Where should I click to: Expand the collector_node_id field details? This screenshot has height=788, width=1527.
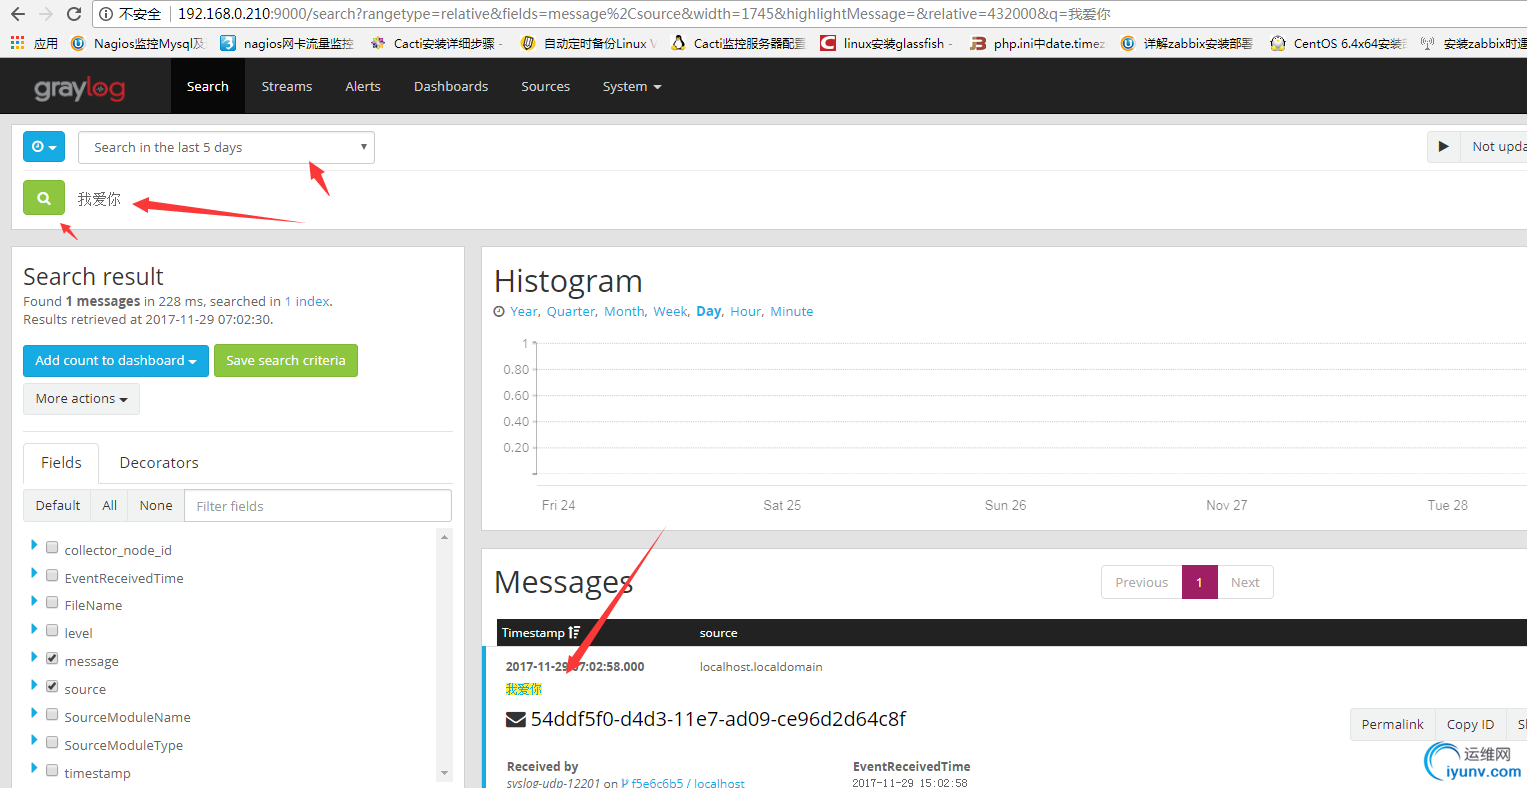click(x=34, y=545)
